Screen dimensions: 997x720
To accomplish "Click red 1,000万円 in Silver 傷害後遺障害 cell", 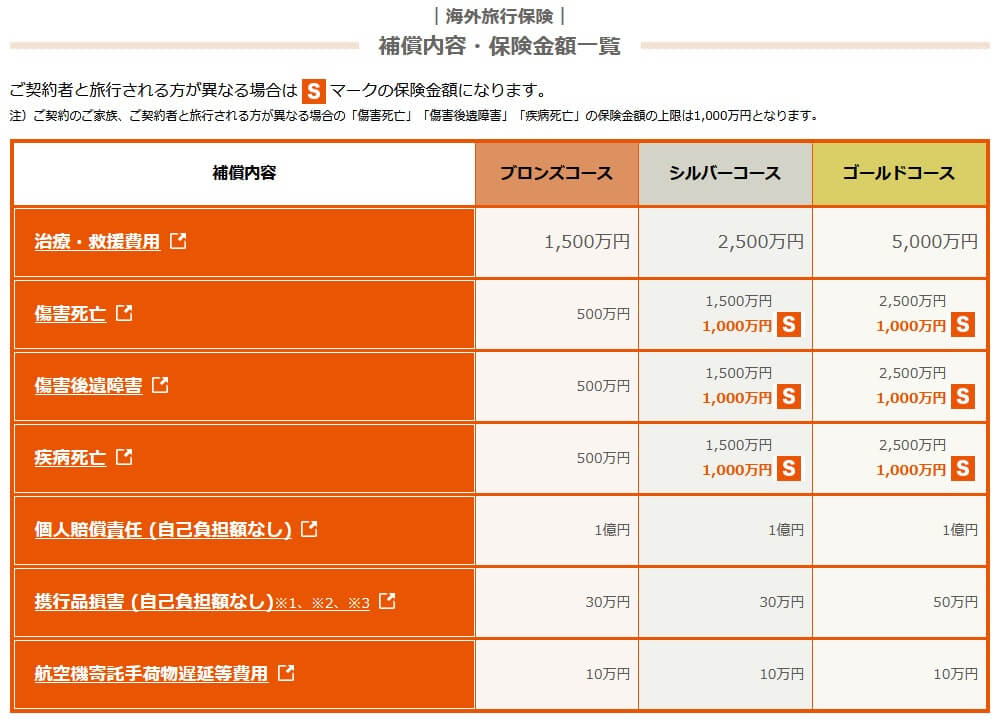I will 737,398.
